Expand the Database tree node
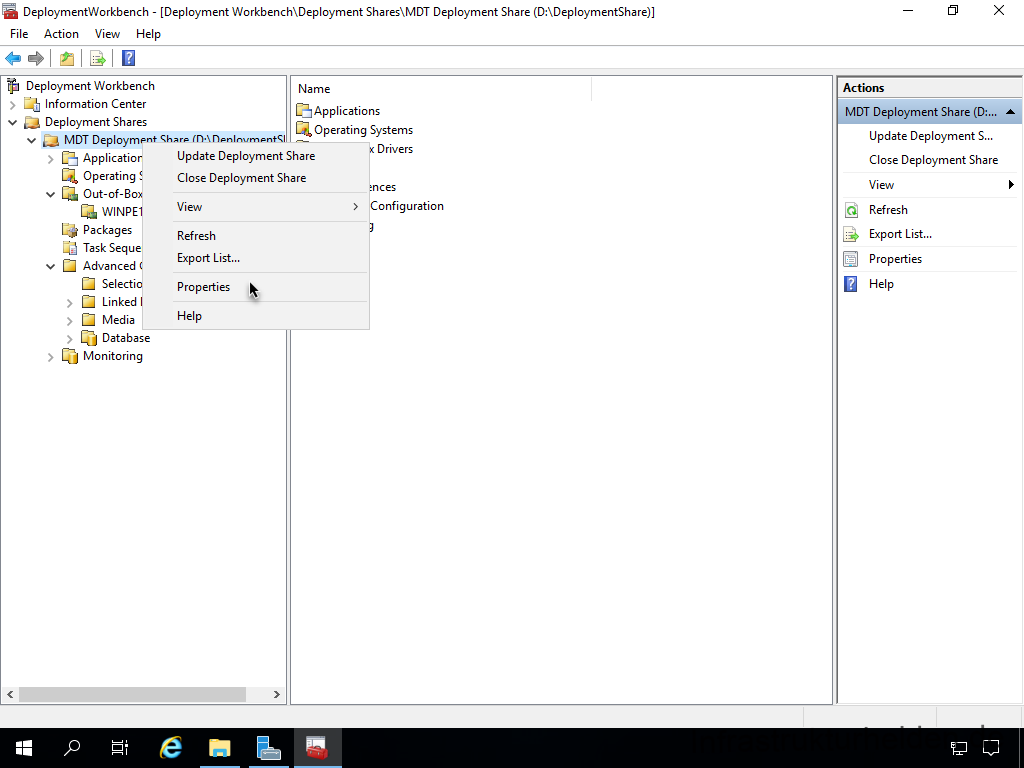 click(69, 338)
